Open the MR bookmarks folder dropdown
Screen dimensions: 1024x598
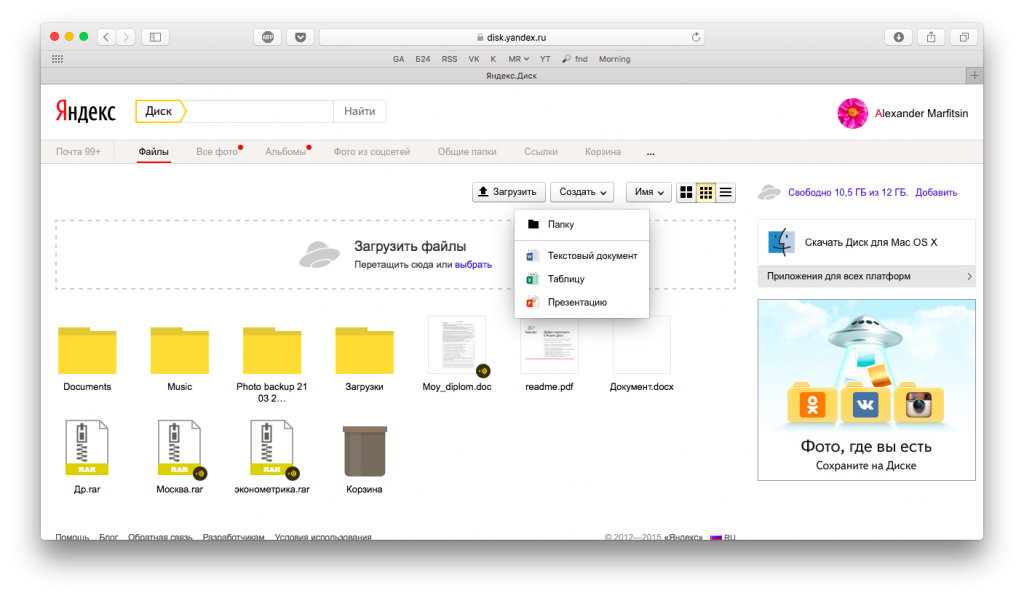click(519, 59)
